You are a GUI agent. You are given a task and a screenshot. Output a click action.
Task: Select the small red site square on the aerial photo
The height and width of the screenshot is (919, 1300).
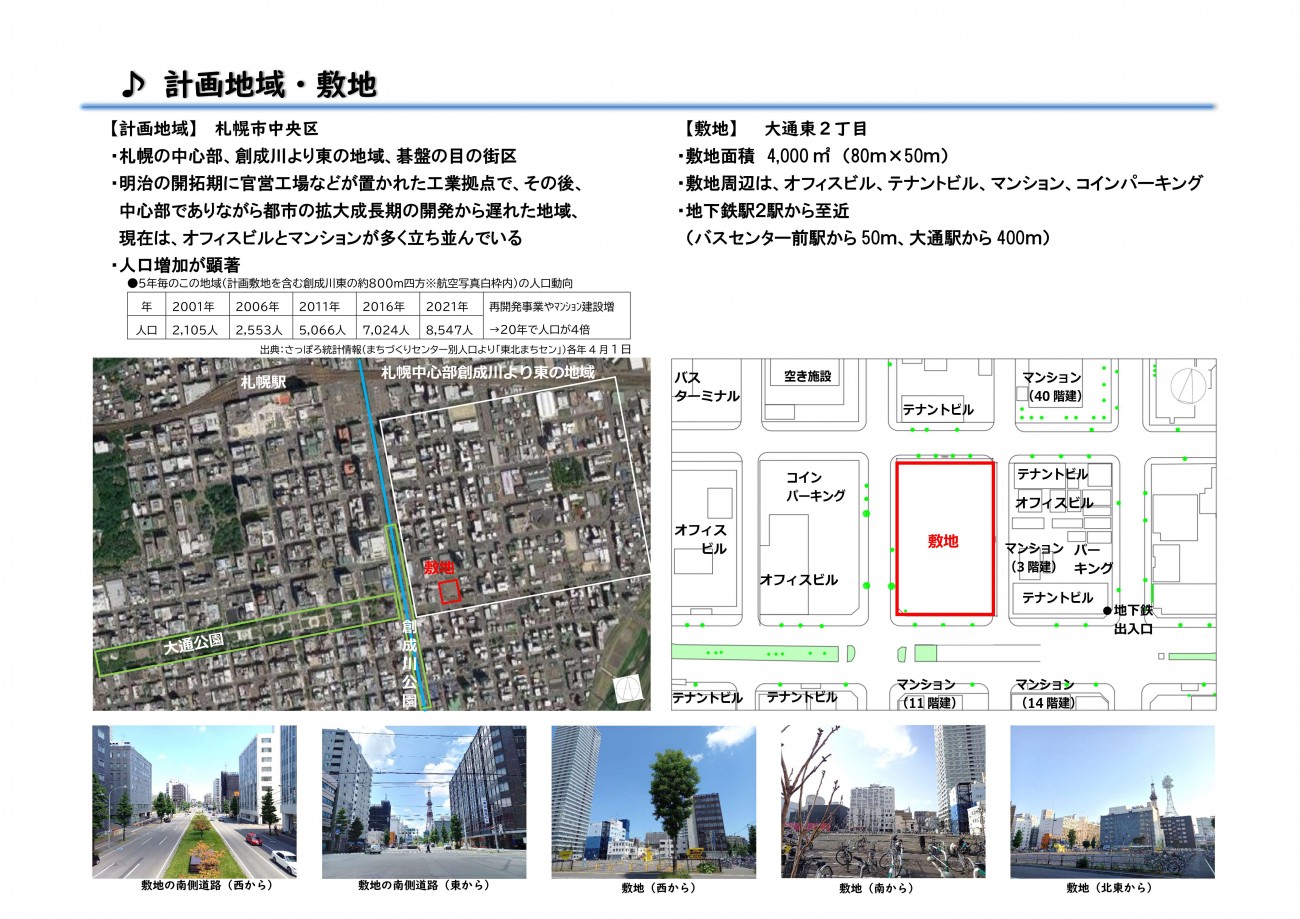click(449, 591)
